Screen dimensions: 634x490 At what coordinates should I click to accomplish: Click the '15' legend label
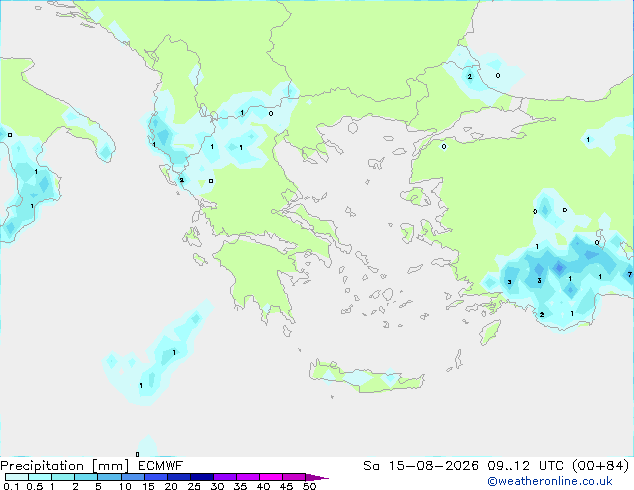pos(148,486)
